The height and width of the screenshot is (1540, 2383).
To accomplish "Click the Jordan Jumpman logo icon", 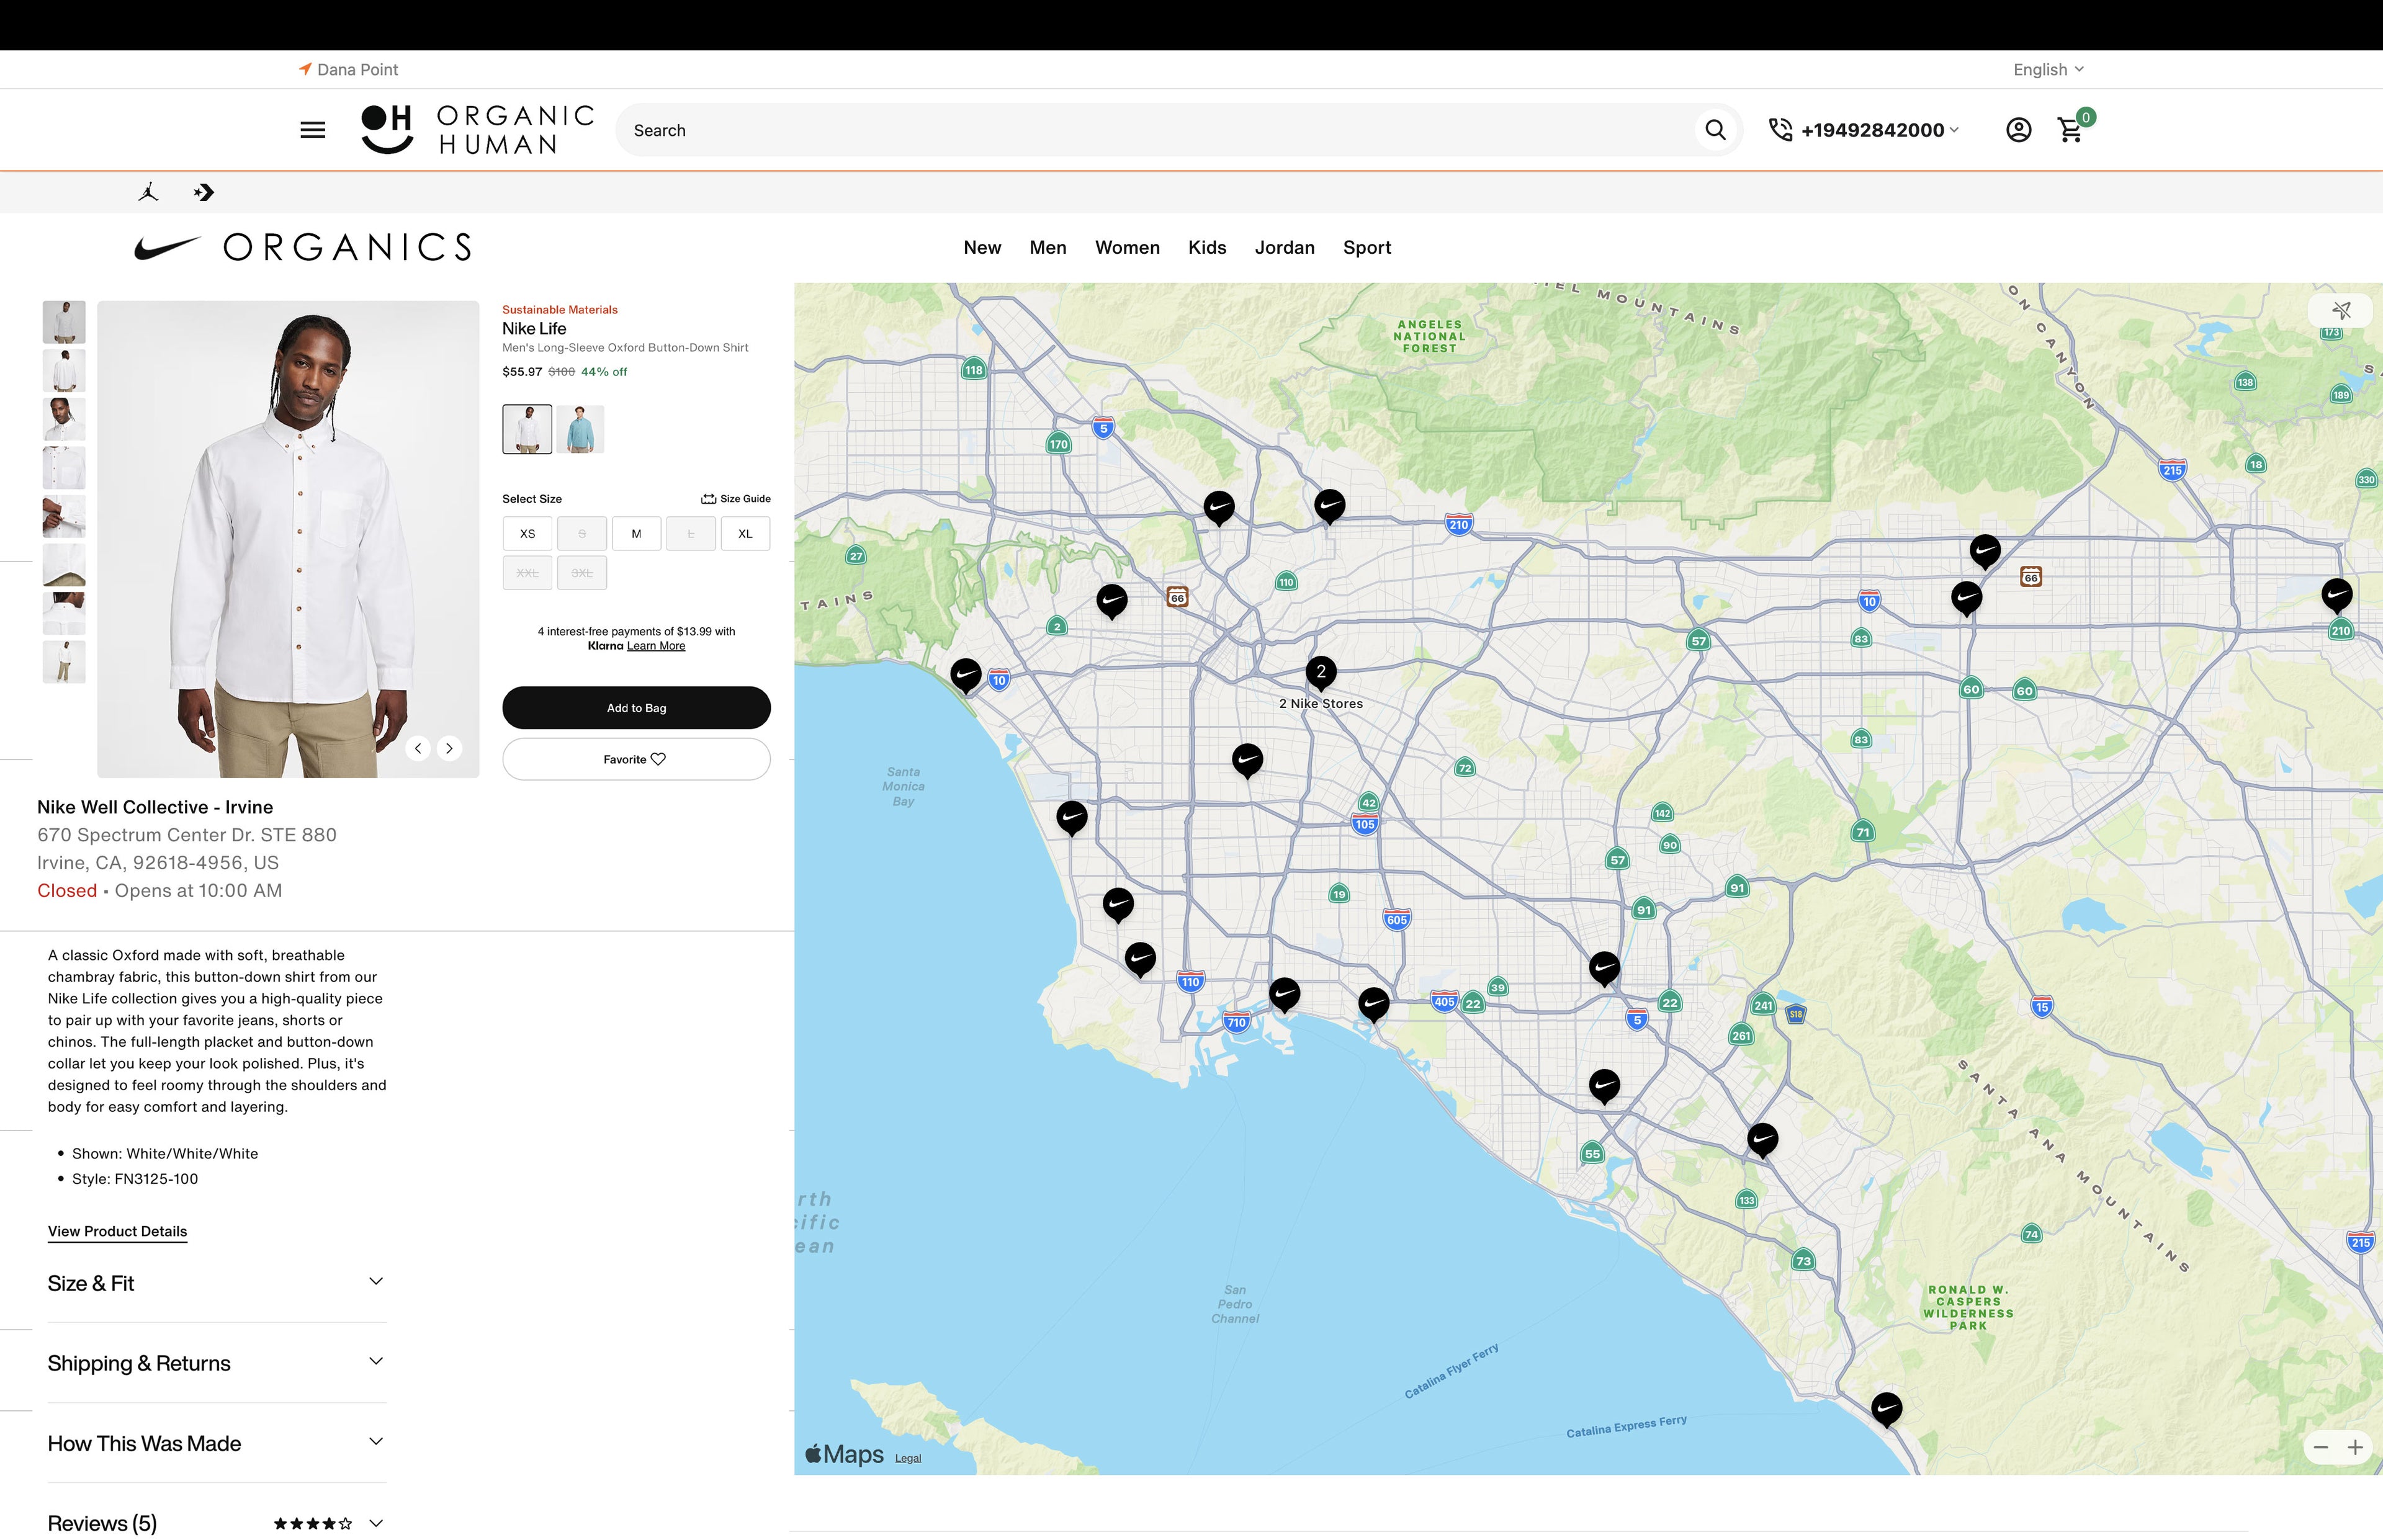I will coord(148,192).
